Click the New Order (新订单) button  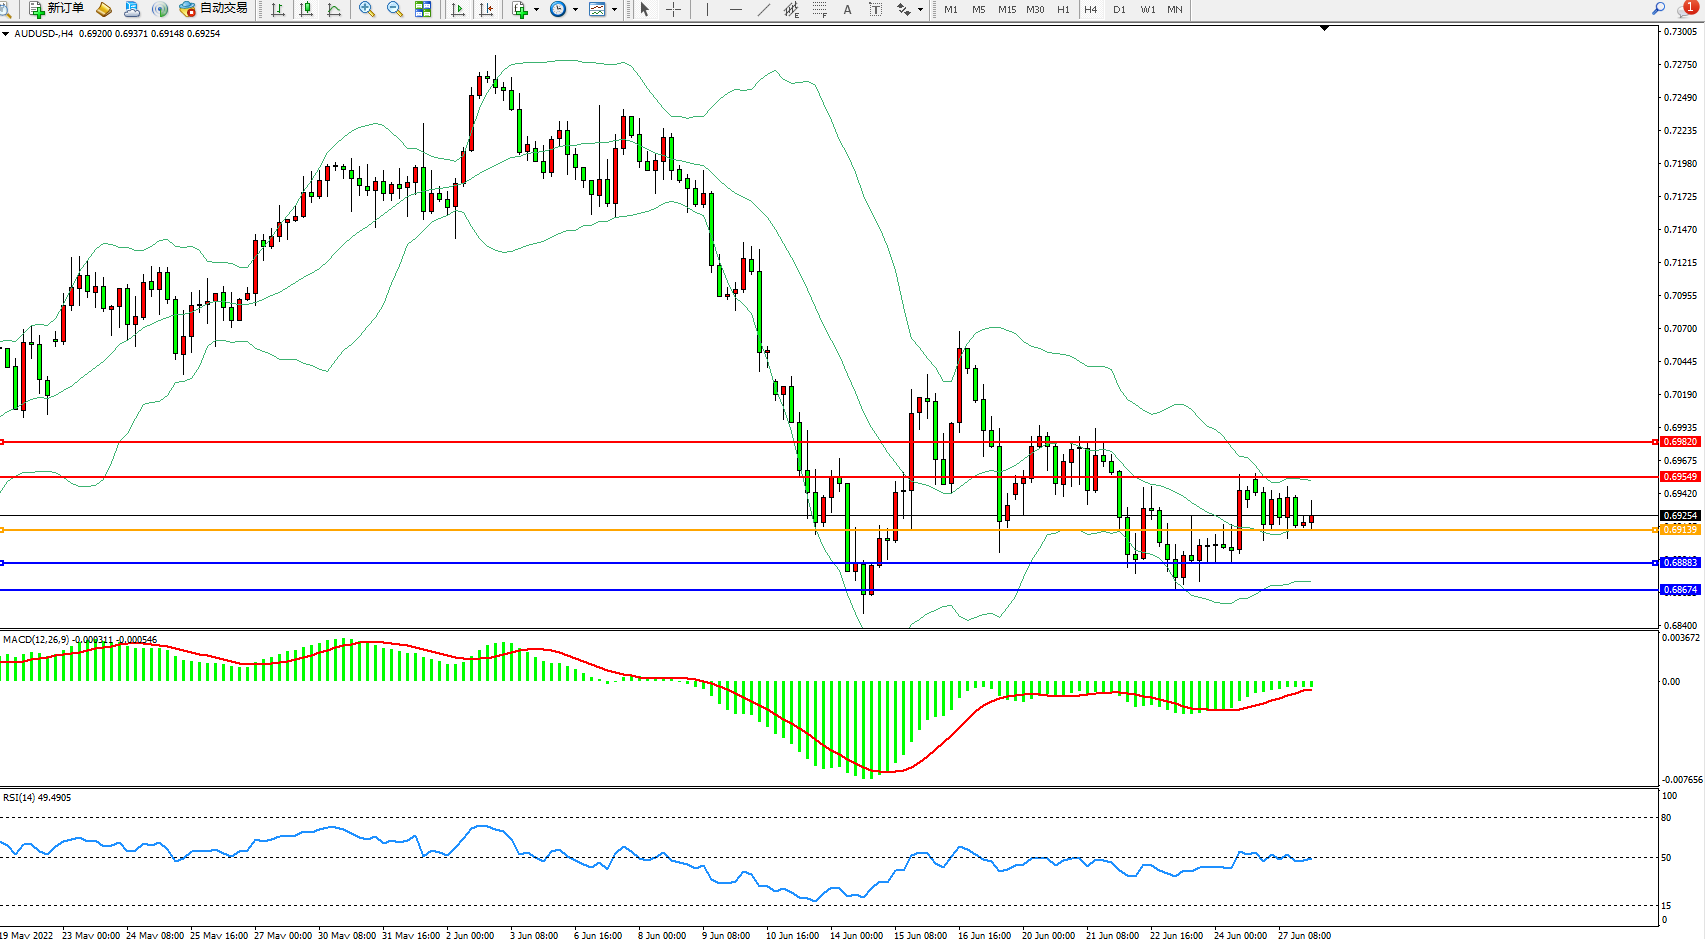pos(57,9)
